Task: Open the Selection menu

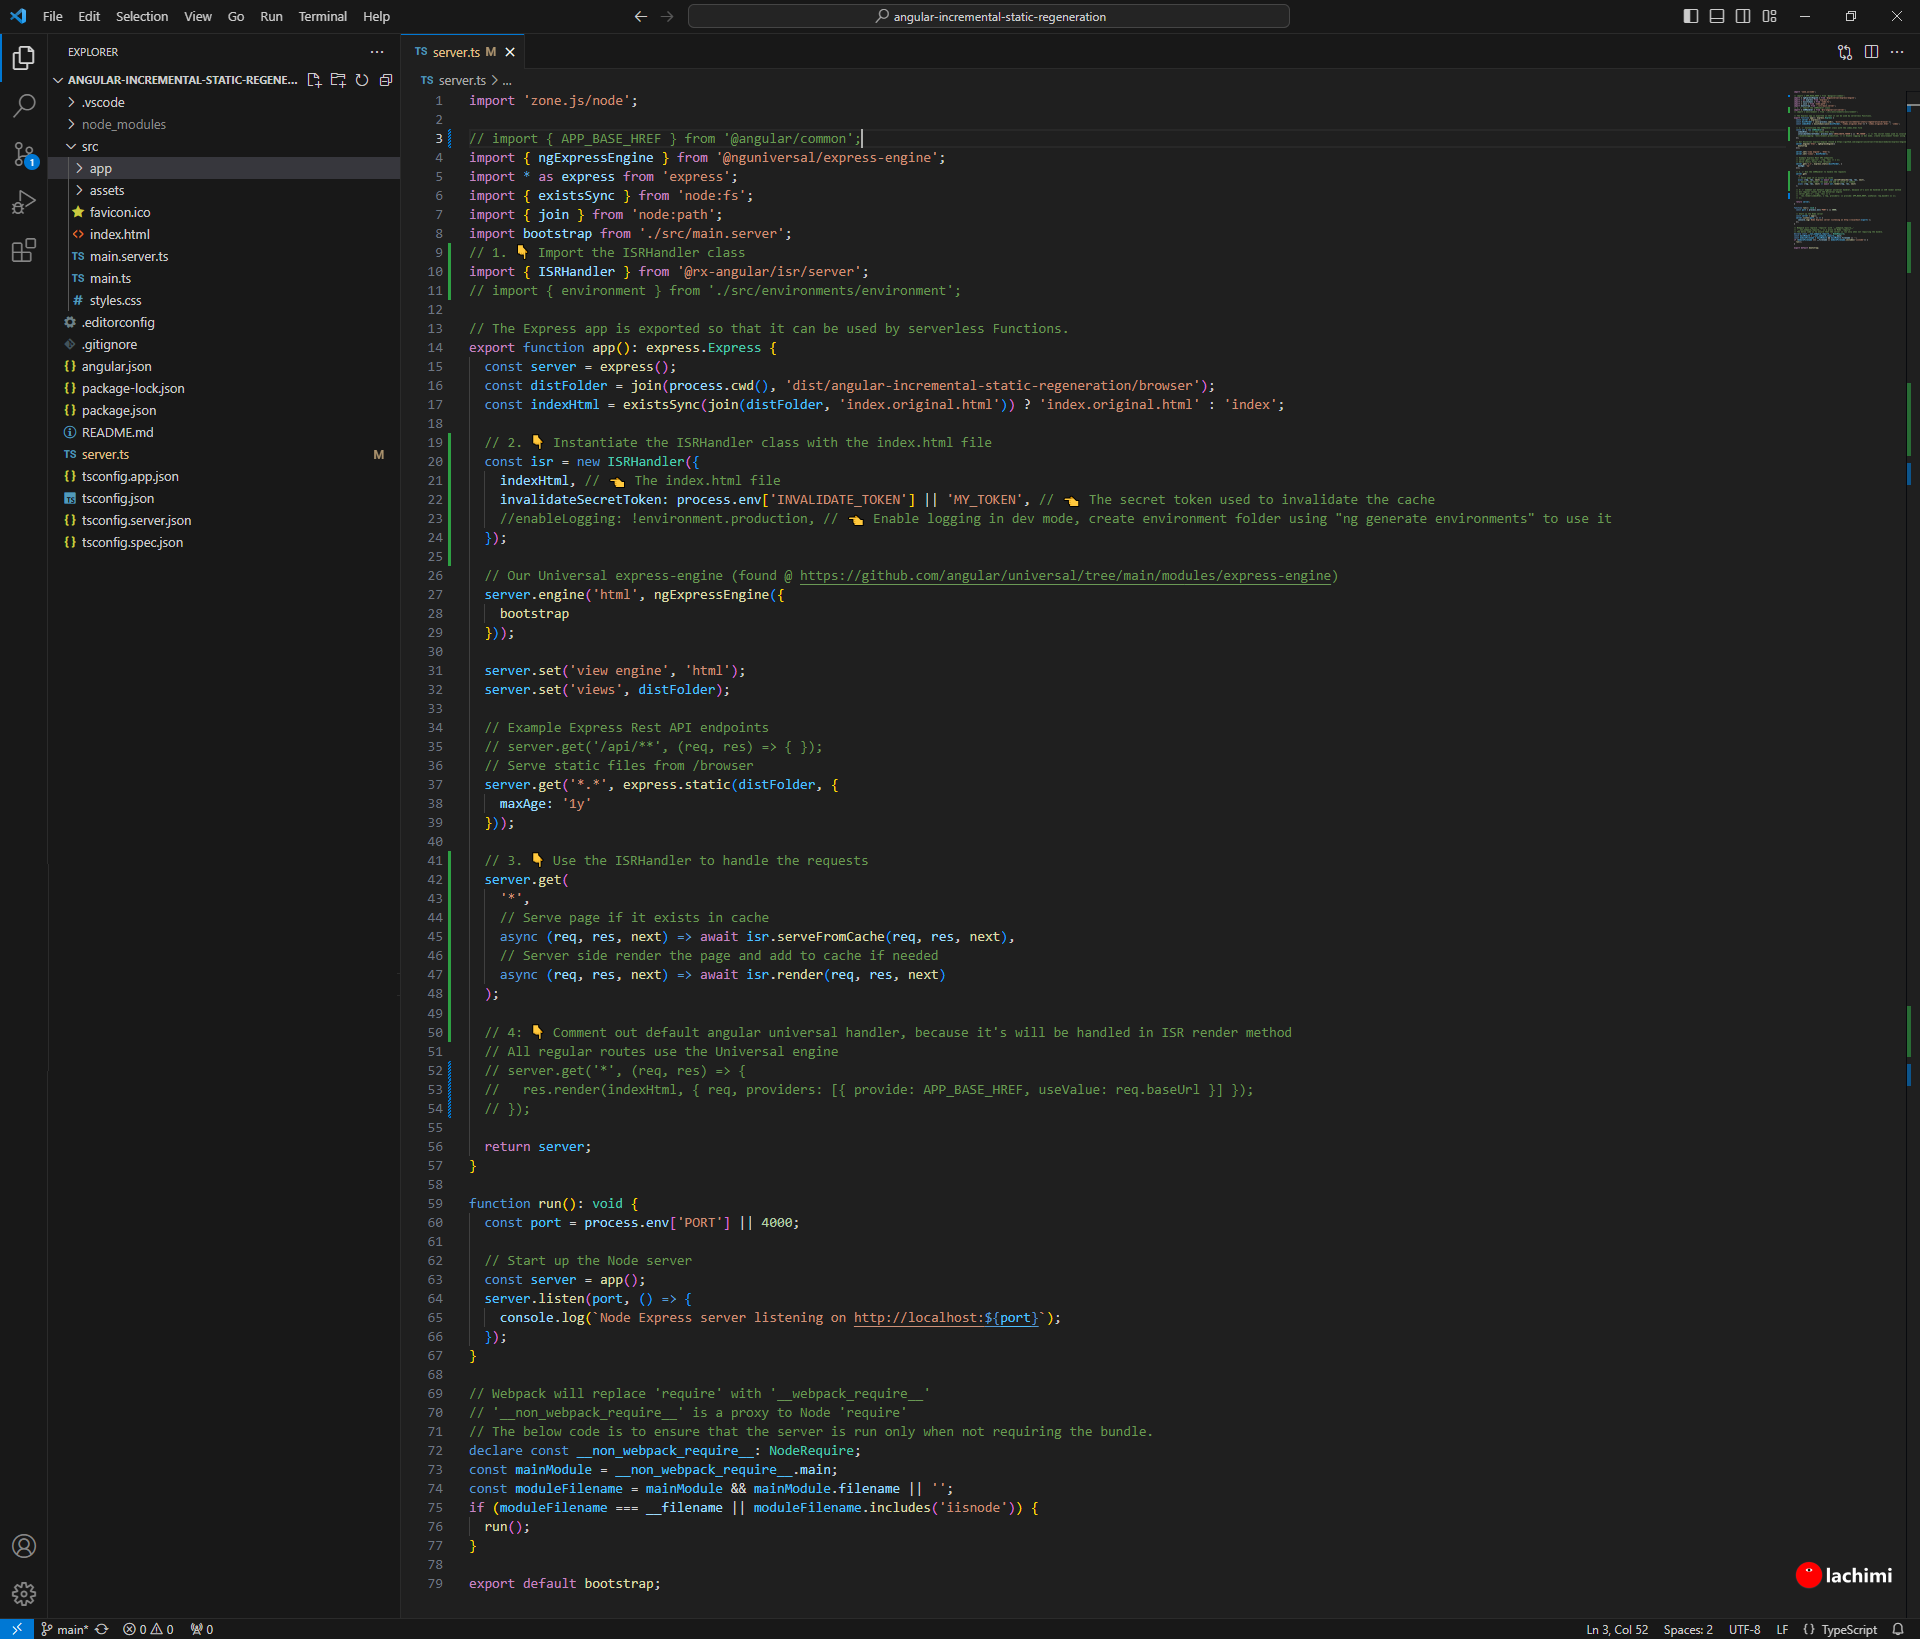Action: (x=141, y=16)
